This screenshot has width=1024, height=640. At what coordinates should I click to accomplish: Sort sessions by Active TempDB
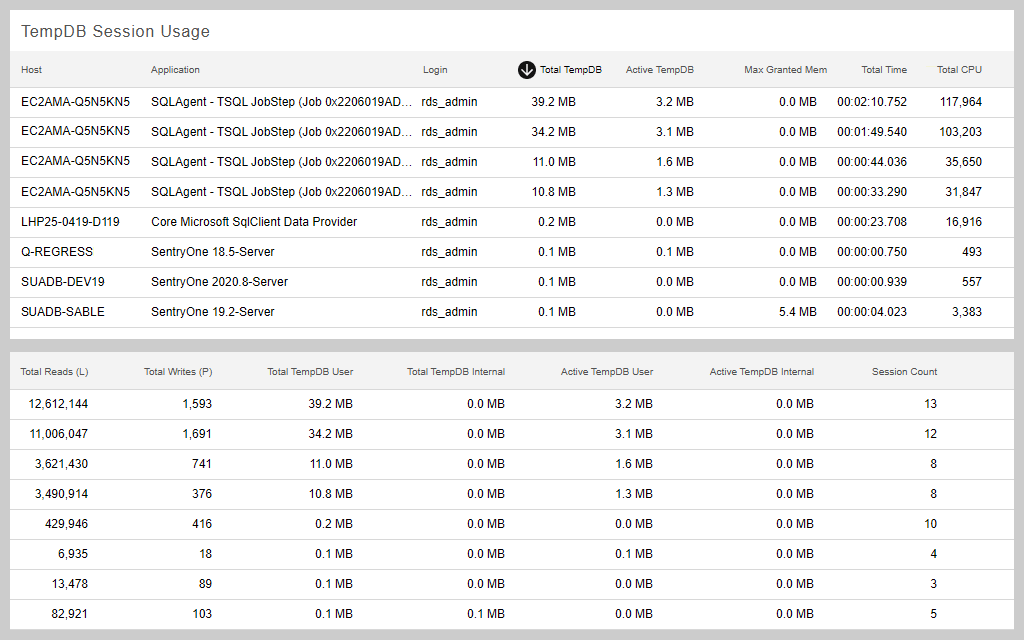tap(659, 70)
